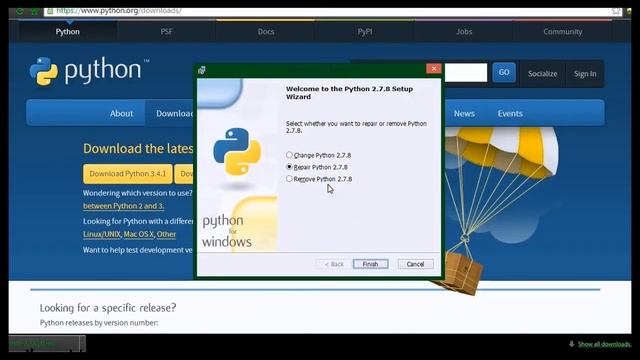Click the Finish button in setup wizard

[370, 264]
